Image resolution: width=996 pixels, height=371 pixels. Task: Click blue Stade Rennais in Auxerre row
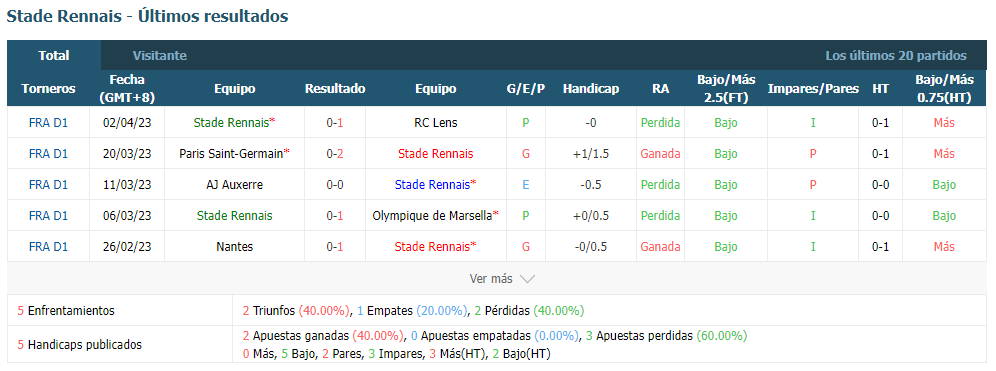pos(435,185)
